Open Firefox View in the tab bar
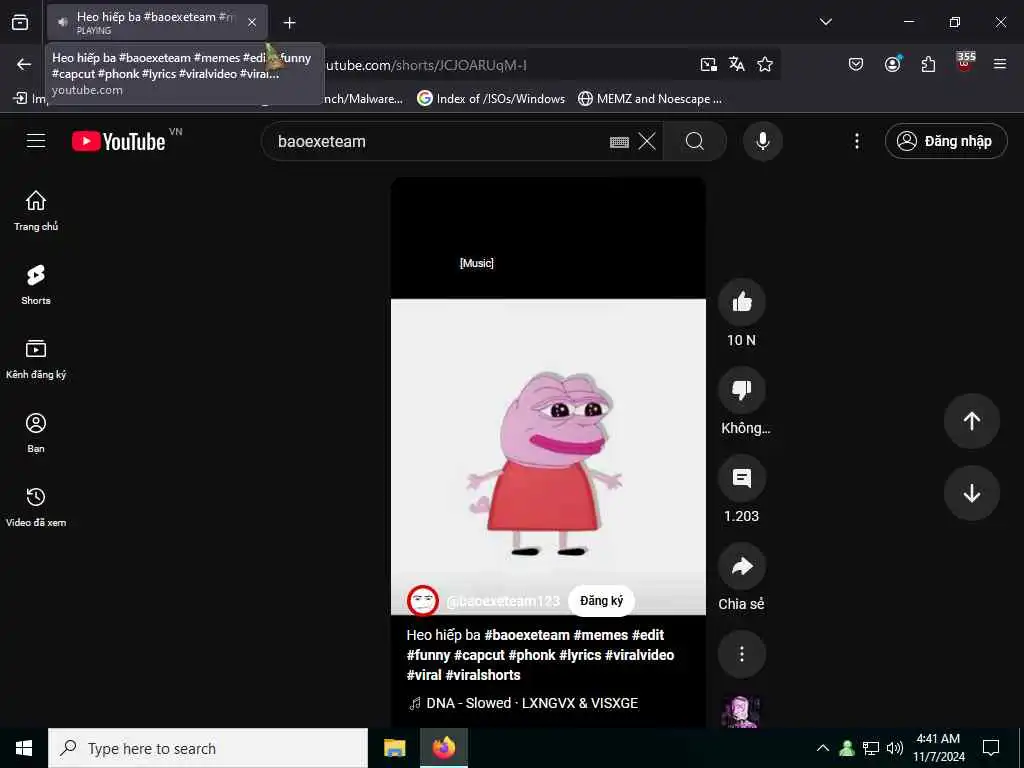Screen dimensions: 1024x768 coord(20,22)
